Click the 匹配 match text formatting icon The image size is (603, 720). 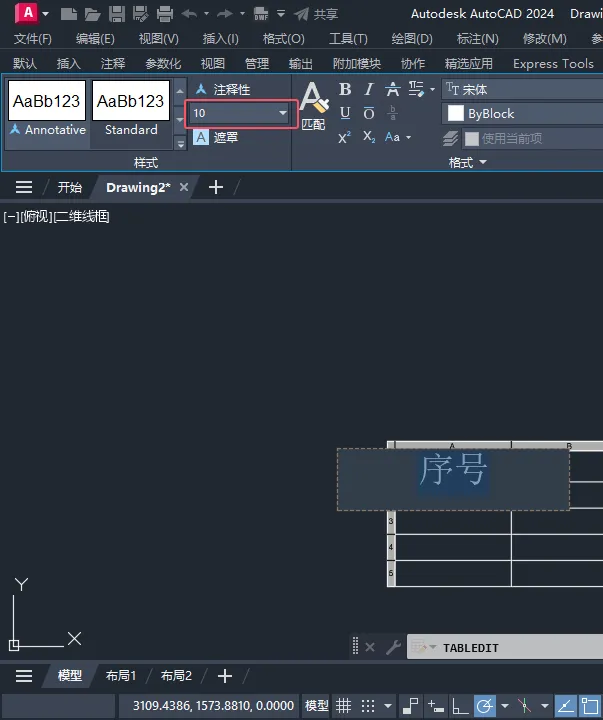[x=314, y=105]
